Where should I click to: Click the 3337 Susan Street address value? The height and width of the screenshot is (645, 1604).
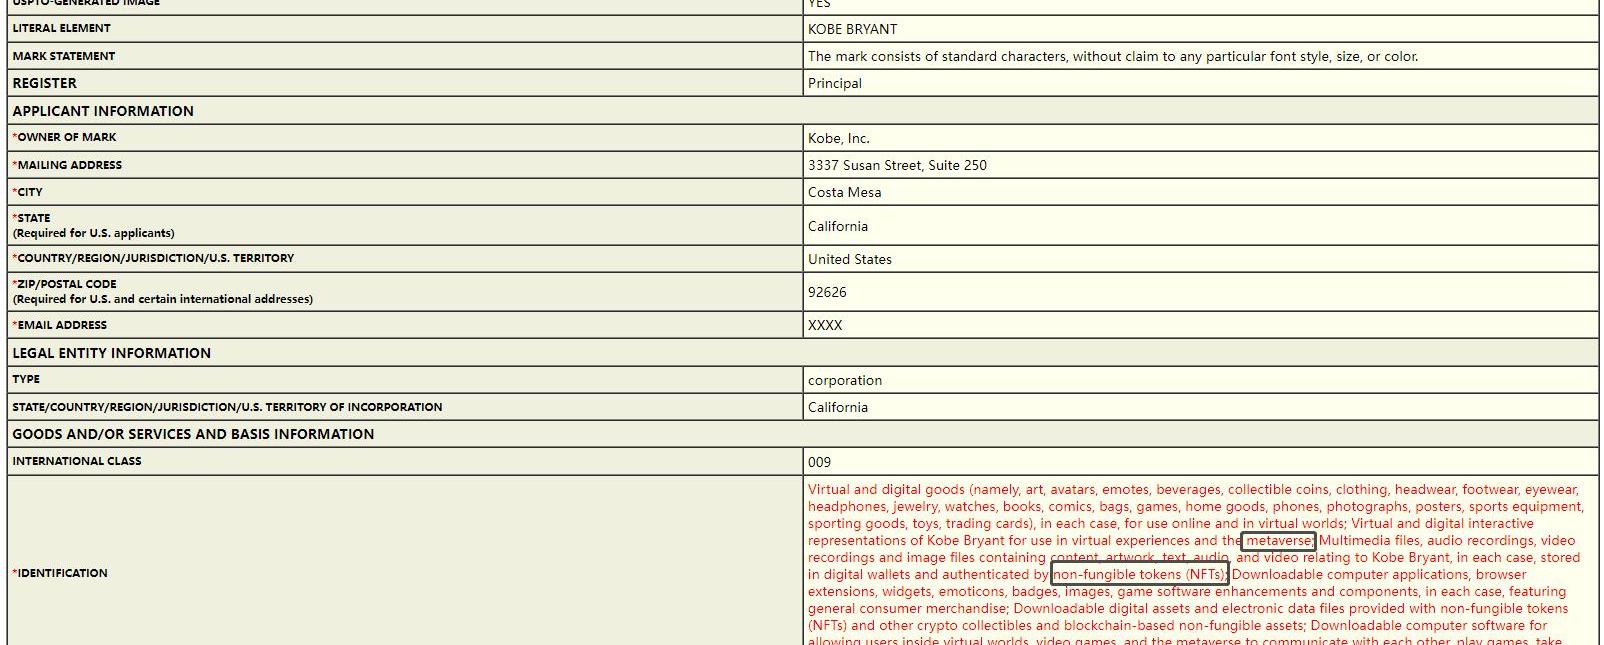[x=897, y=165]
